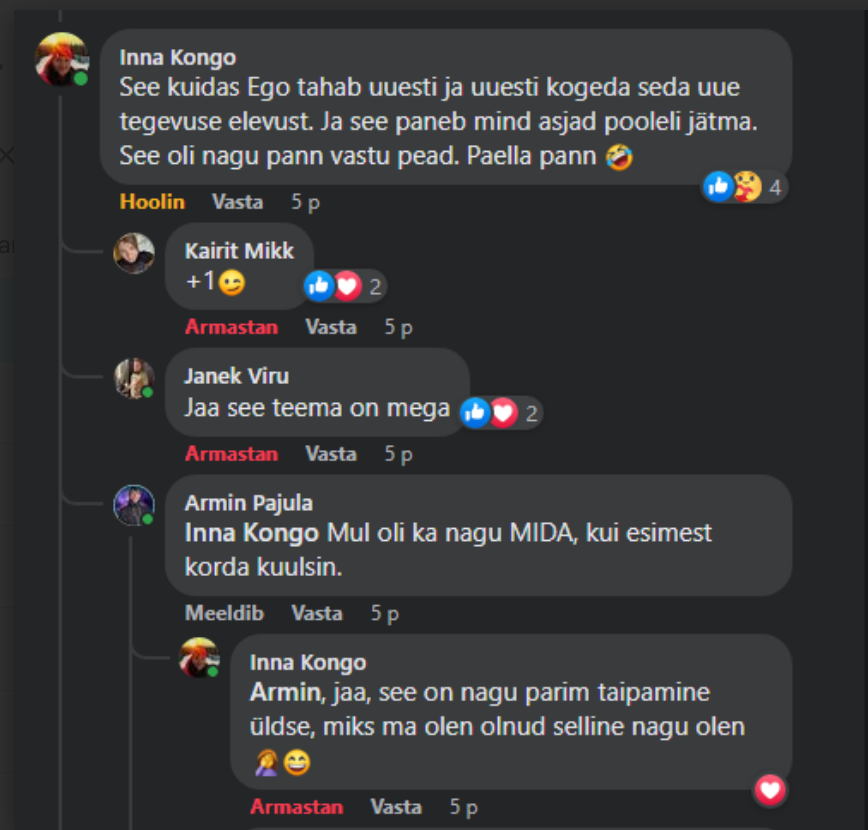Toggle 'Armastan' under Inna's reply to Armin
868x830 pixels.
(x=296, y=806)
